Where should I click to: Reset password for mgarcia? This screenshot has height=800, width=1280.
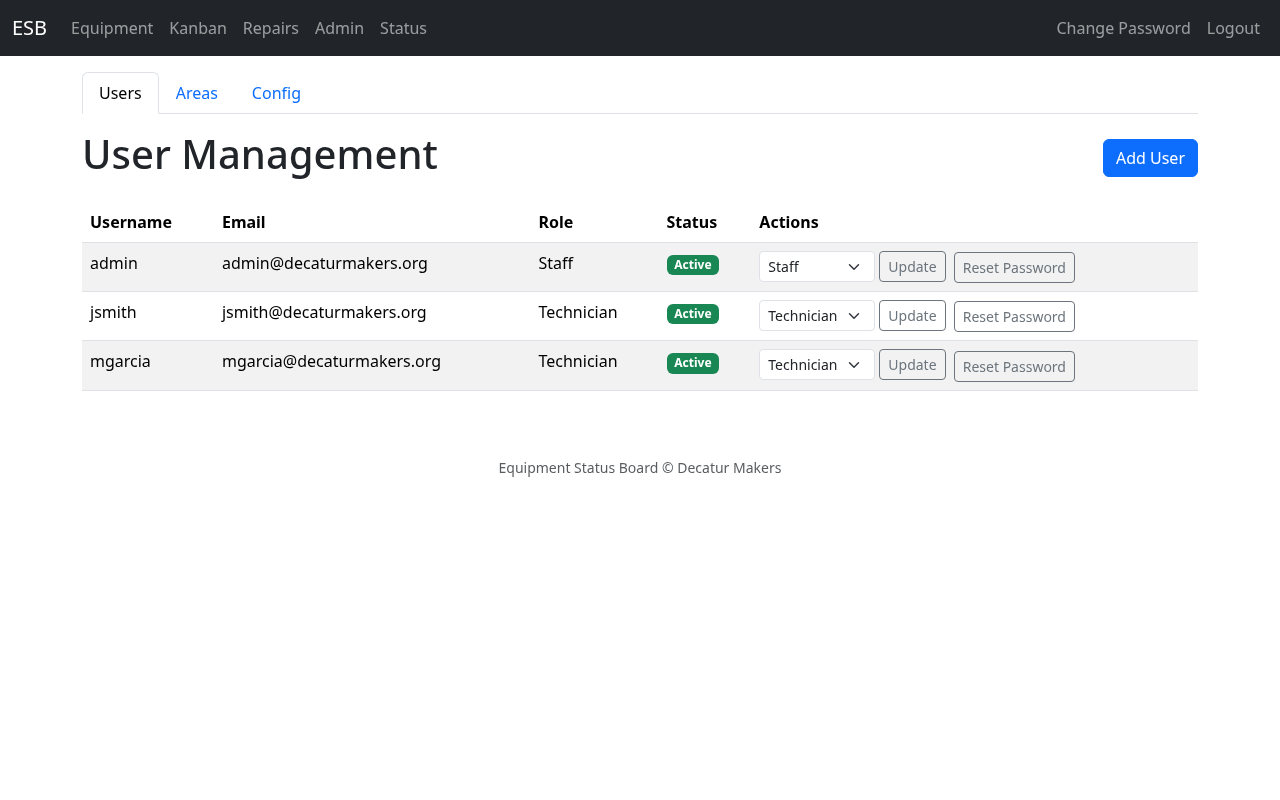point(1014,366)
